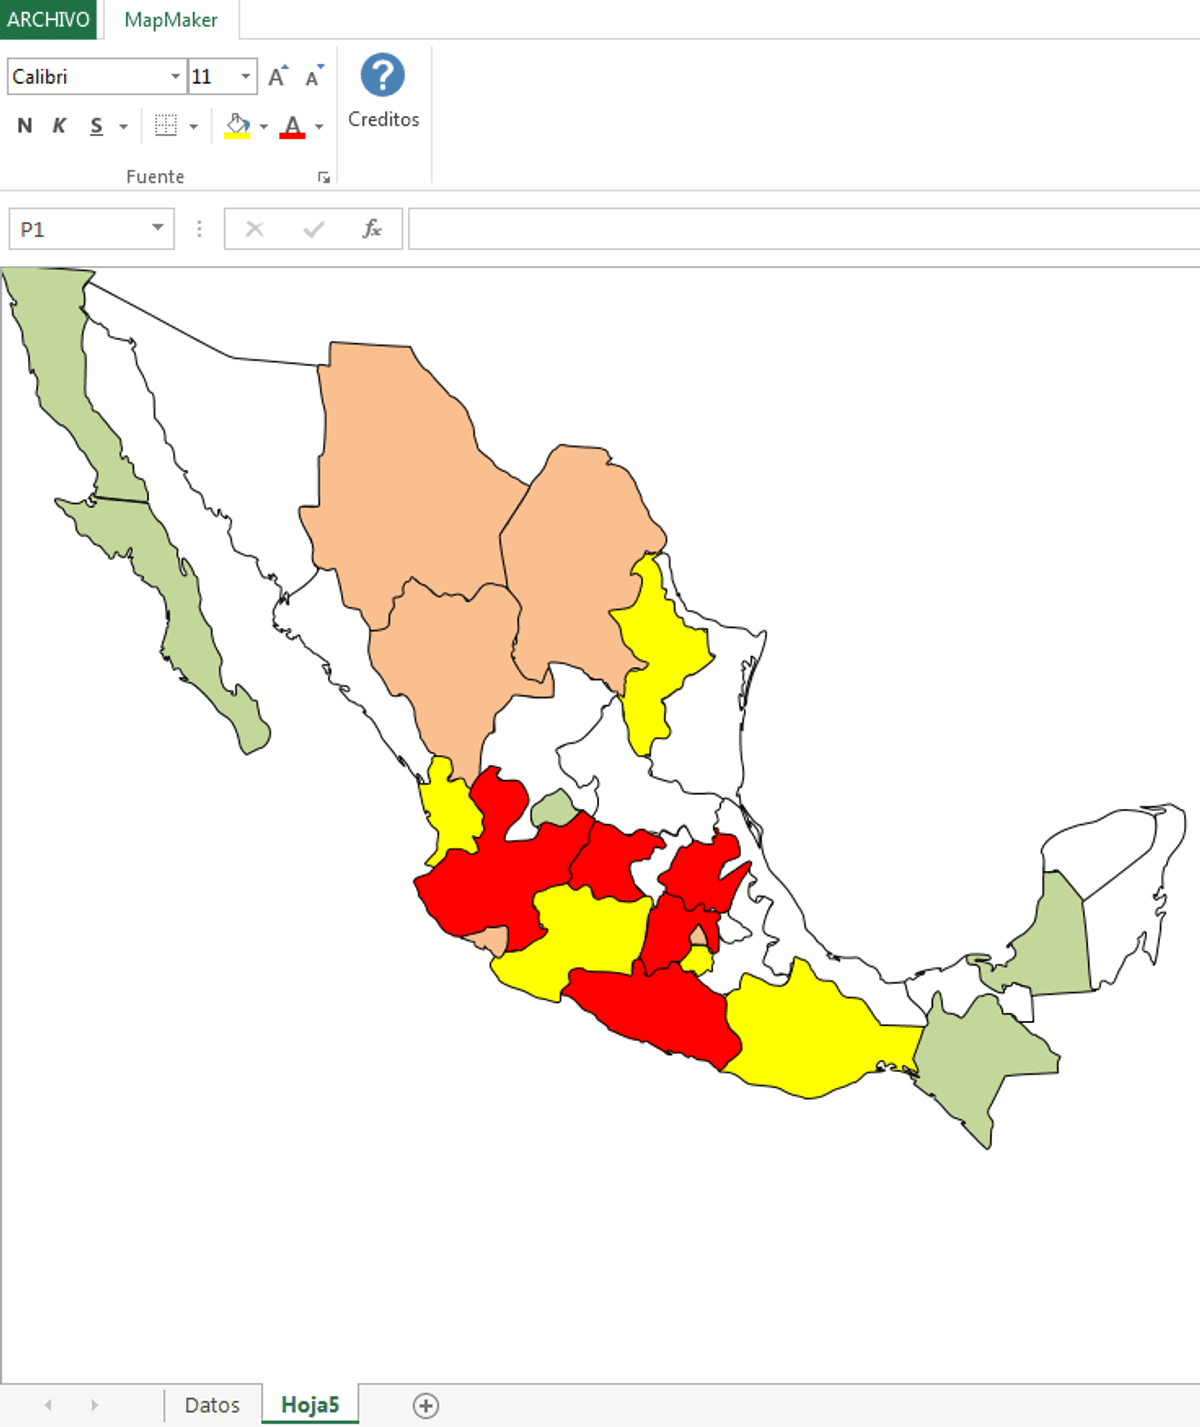Click the decrease font size icon

click(314, 76)
